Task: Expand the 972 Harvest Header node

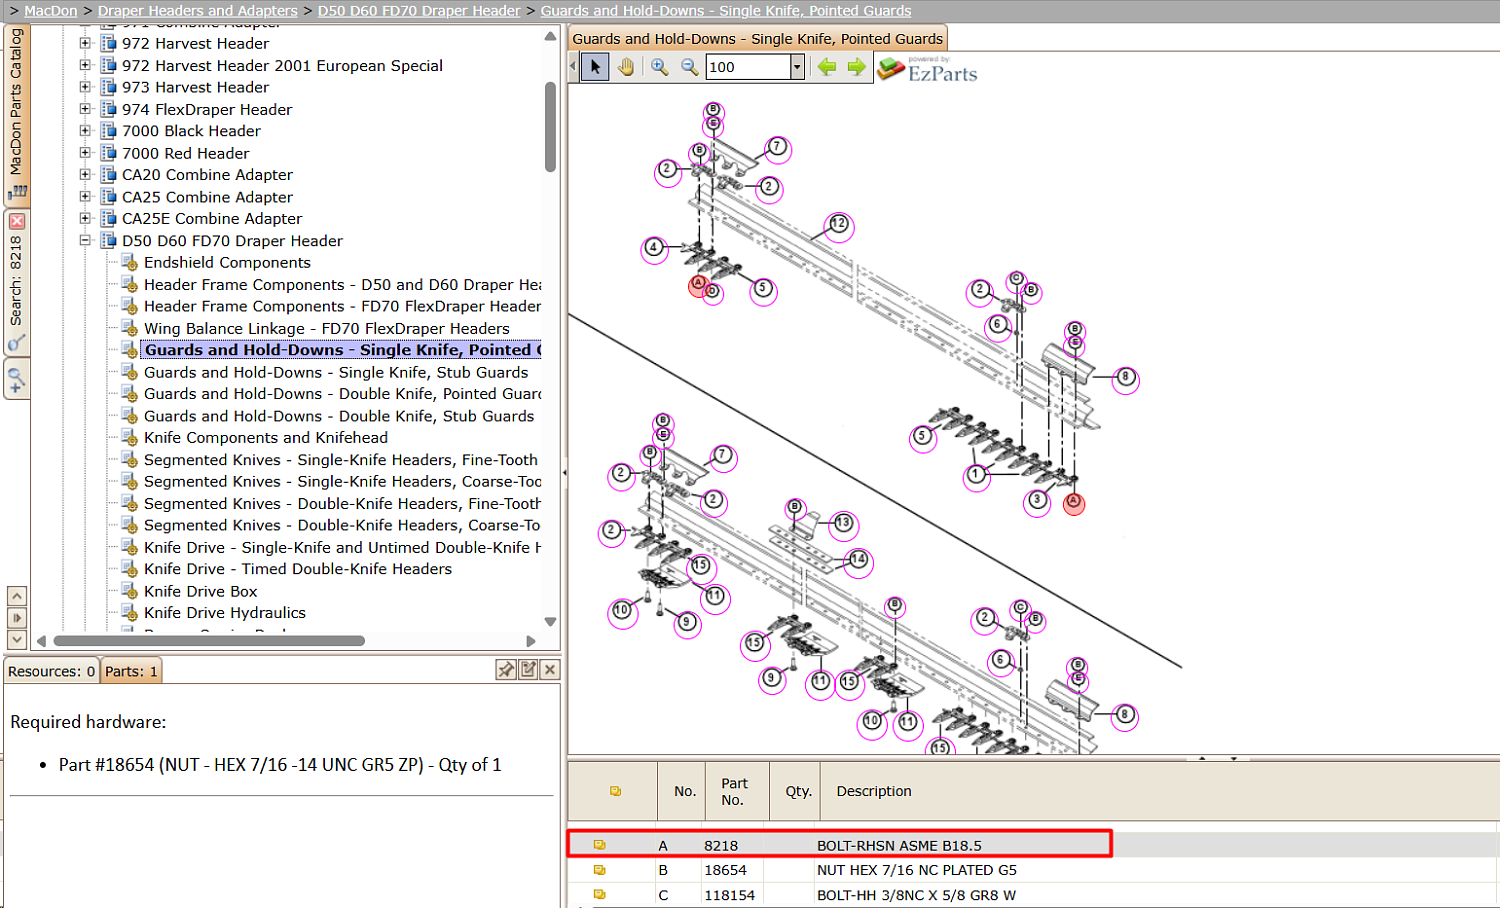Action: (85, 43)
